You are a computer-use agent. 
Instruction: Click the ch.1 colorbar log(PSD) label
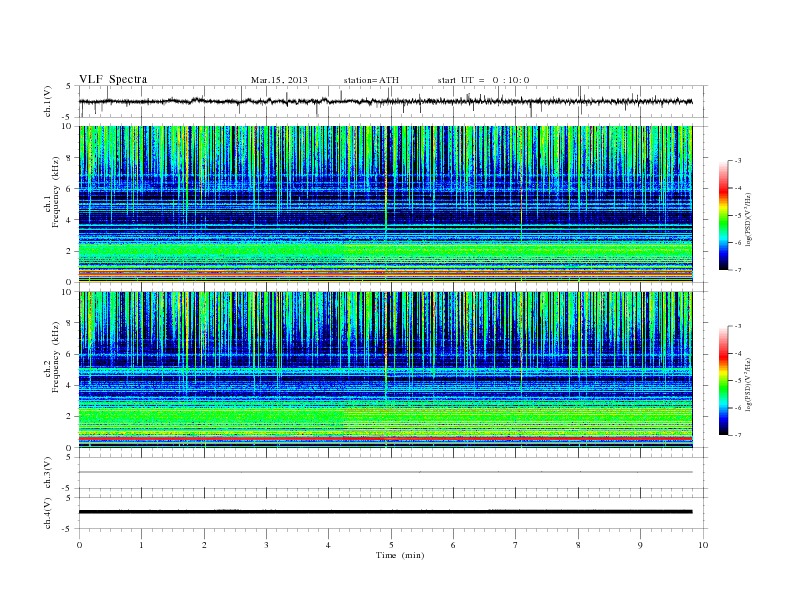coord(748,219)
